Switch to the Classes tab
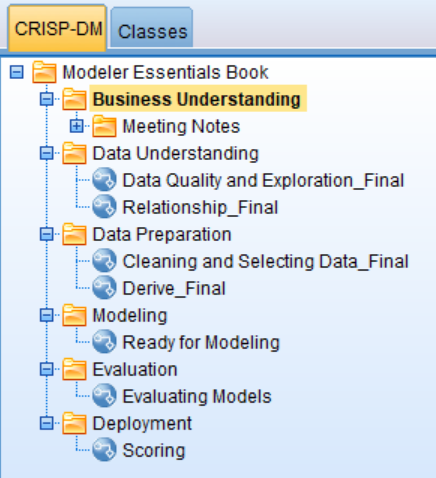The image size is (436, 478). 152,28
